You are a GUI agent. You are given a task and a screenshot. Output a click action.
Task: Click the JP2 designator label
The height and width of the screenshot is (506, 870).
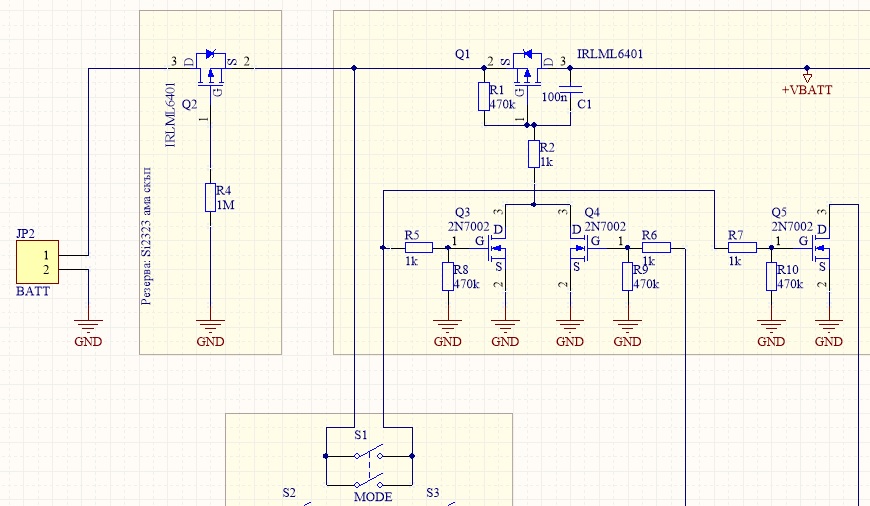(x=26, y=234)
